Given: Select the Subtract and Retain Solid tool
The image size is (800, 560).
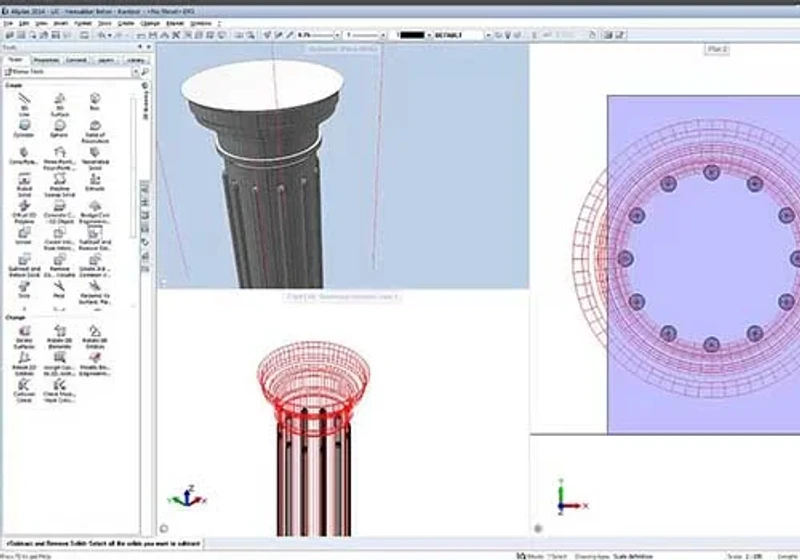Looking at the screenshot, I should coord(24,265).
